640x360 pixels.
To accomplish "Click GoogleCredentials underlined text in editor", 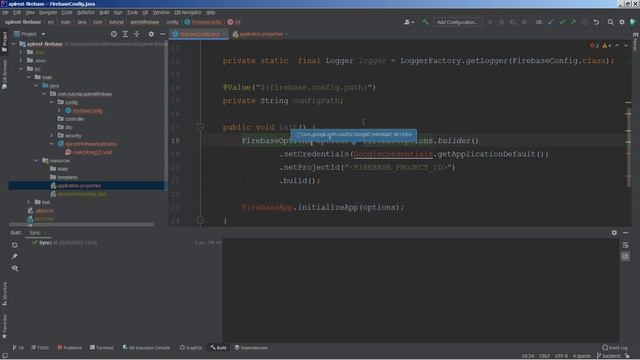I will pos(393,154).
